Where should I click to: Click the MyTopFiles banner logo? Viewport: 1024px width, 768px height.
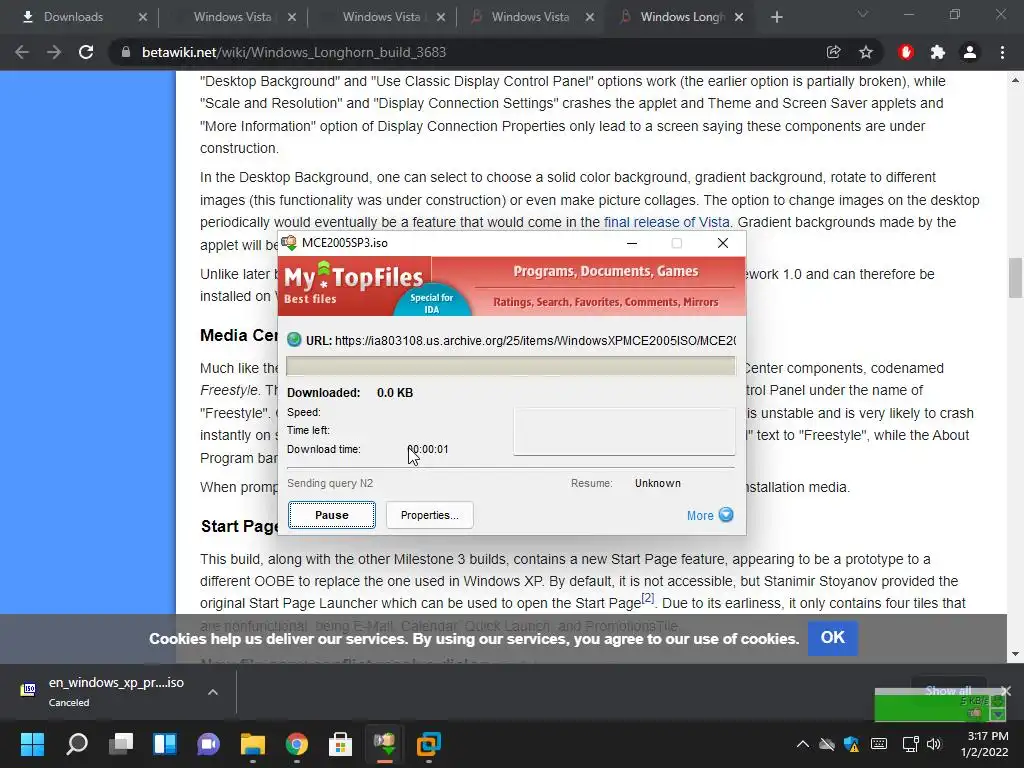[x=353, y=285]
